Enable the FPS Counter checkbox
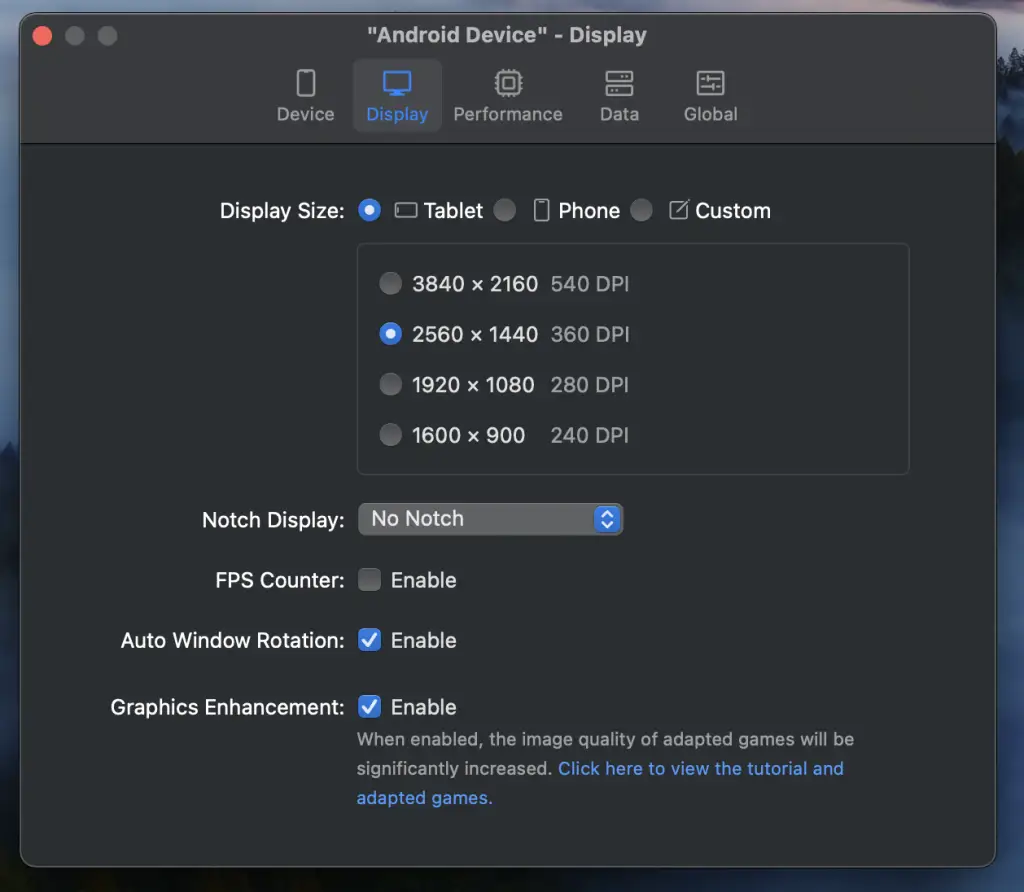This screenshot has width=1024, height=892. pos(370,580)
